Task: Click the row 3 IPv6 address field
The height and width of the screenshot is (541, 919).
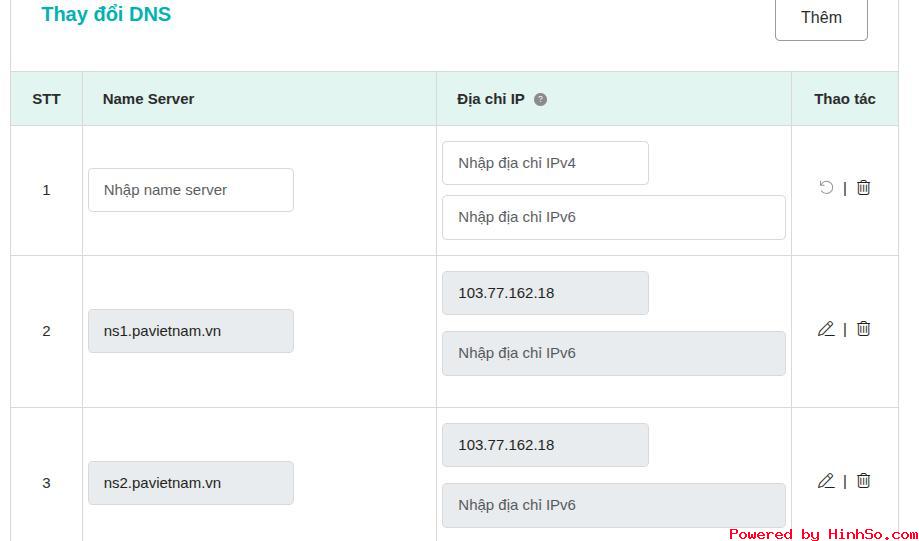Action: click(613, 505)
